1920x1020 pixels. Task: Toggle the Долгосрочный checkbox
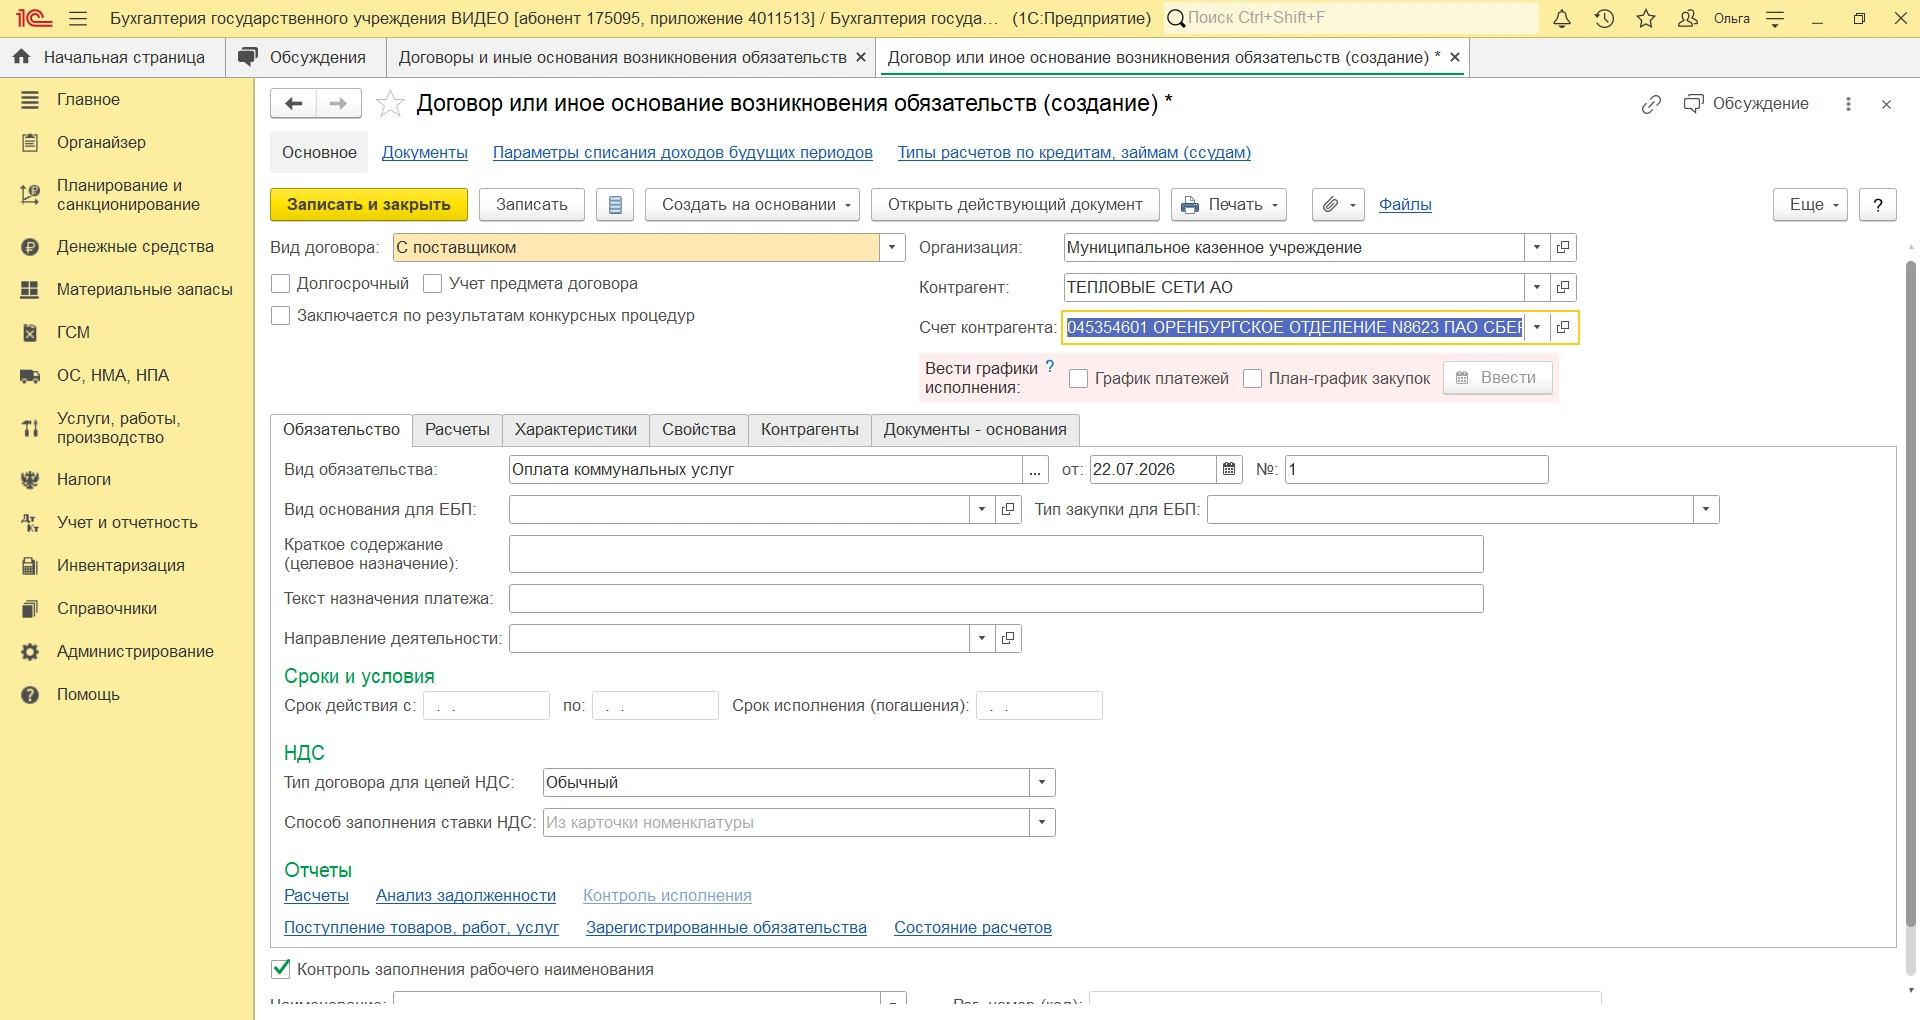(281, 284)
